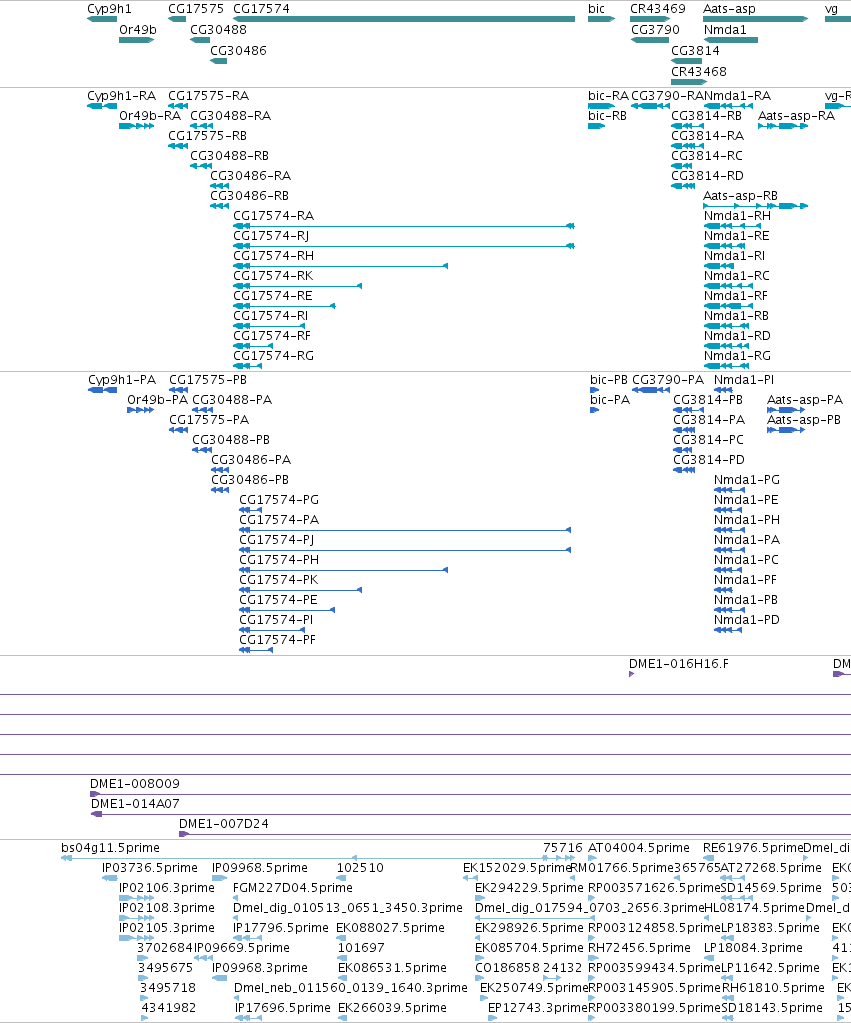Click the Cyp9h1 gene feature

102,19
